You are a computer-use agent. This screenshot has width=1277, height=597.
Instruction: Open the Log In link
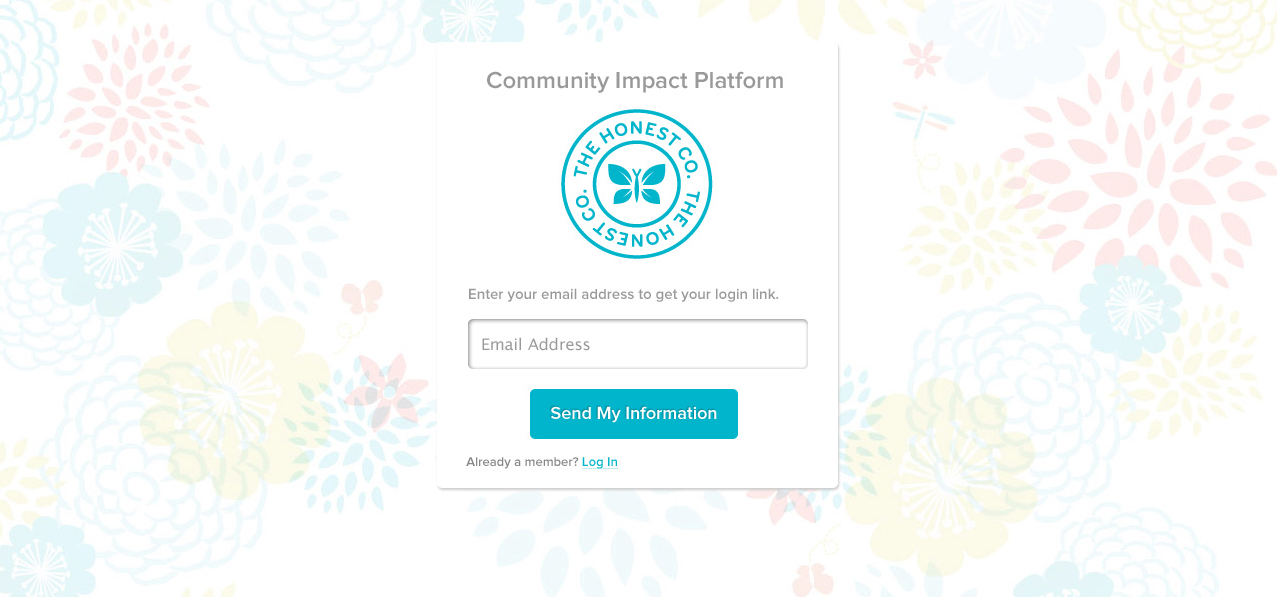click(600, 462)
